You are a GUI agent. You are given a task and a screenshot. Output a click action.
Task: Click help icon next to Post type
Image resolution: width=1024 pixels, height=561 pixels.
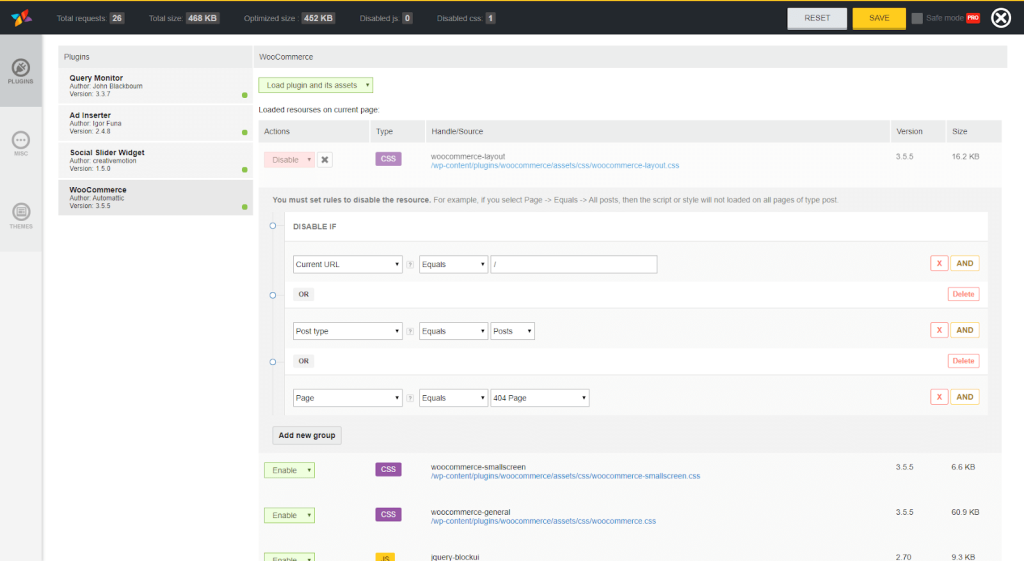point(410,331)
